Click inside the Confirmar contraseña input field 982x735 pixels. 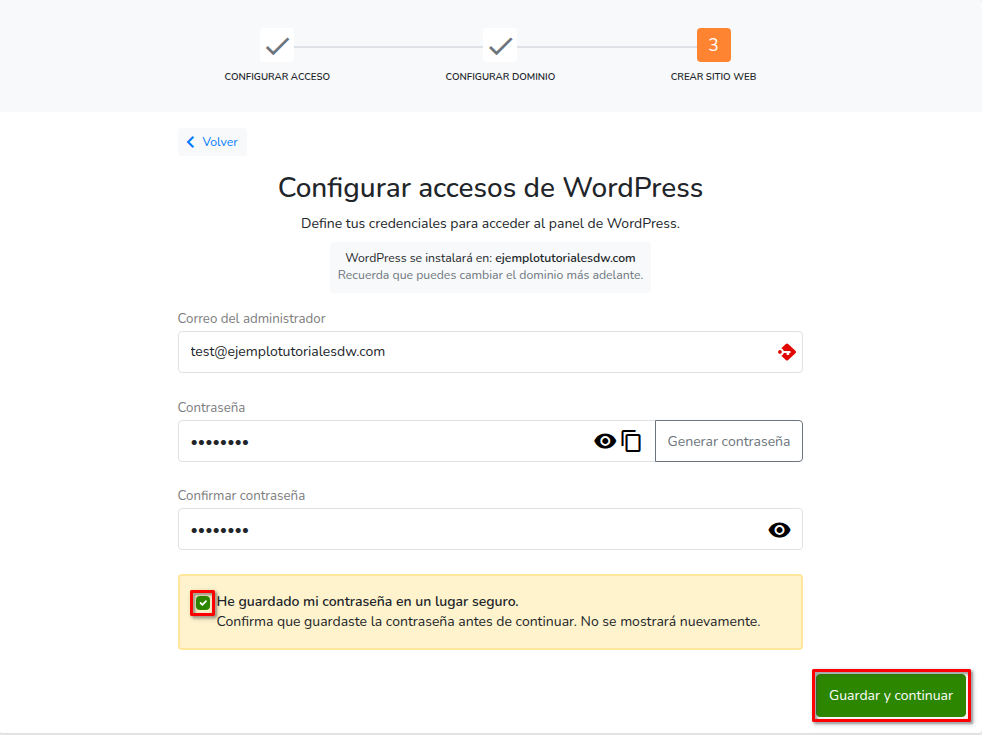[460, 530]
